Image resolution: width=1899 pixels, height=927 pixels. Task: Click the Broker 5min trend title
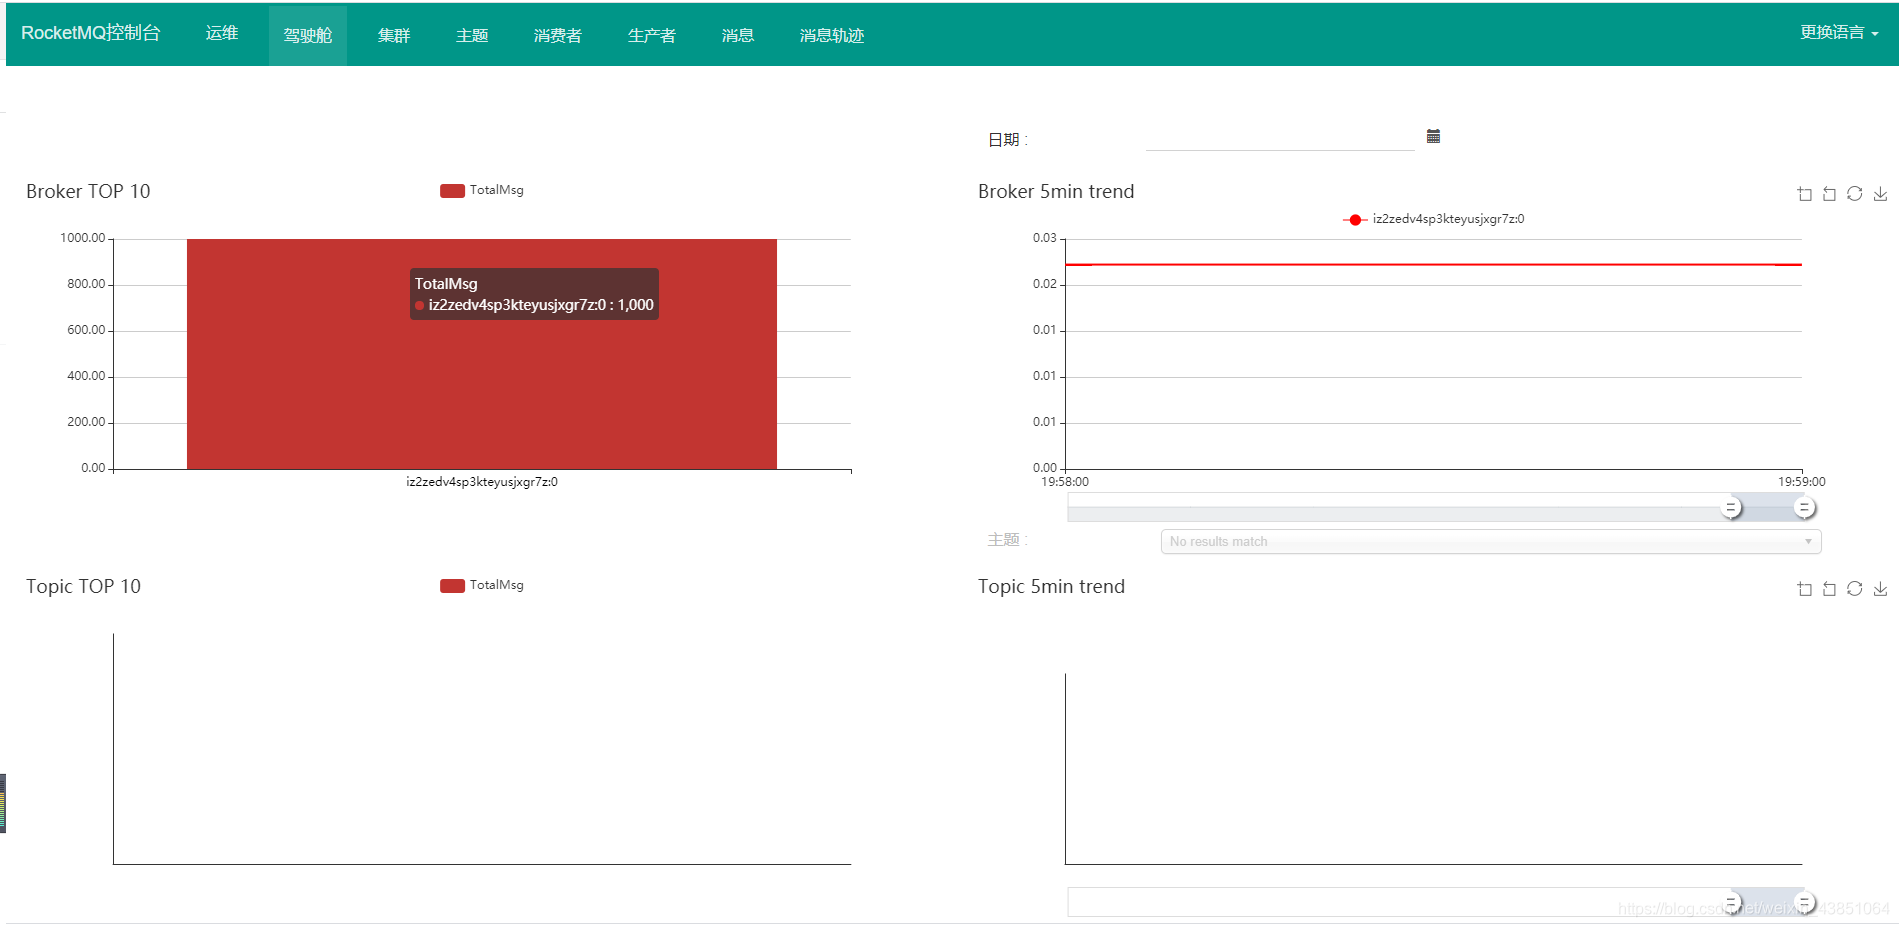point(1056,192)
